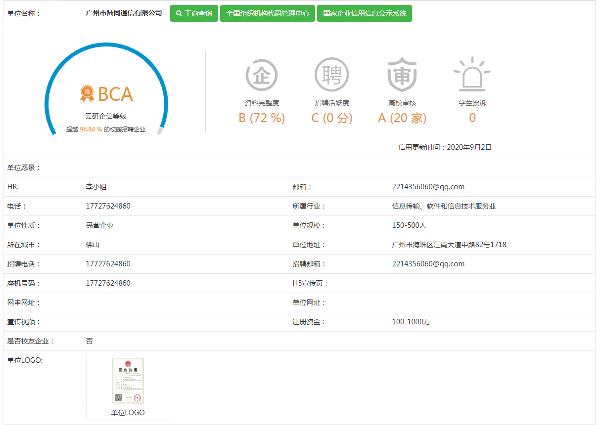This screenshot has height=425, width=600.
Task: Click the A (20 家) score text
Action: point(400,118)
